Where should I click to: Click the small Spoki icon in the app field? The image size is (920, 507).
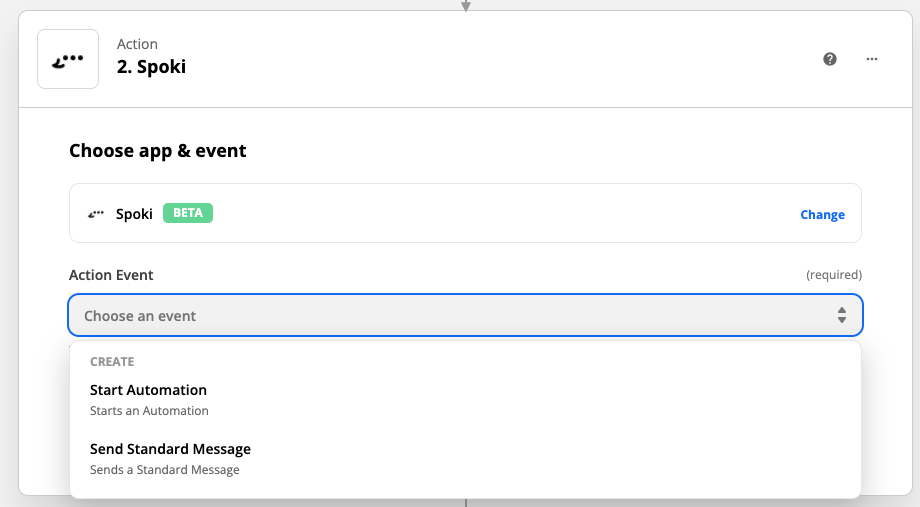97,213
